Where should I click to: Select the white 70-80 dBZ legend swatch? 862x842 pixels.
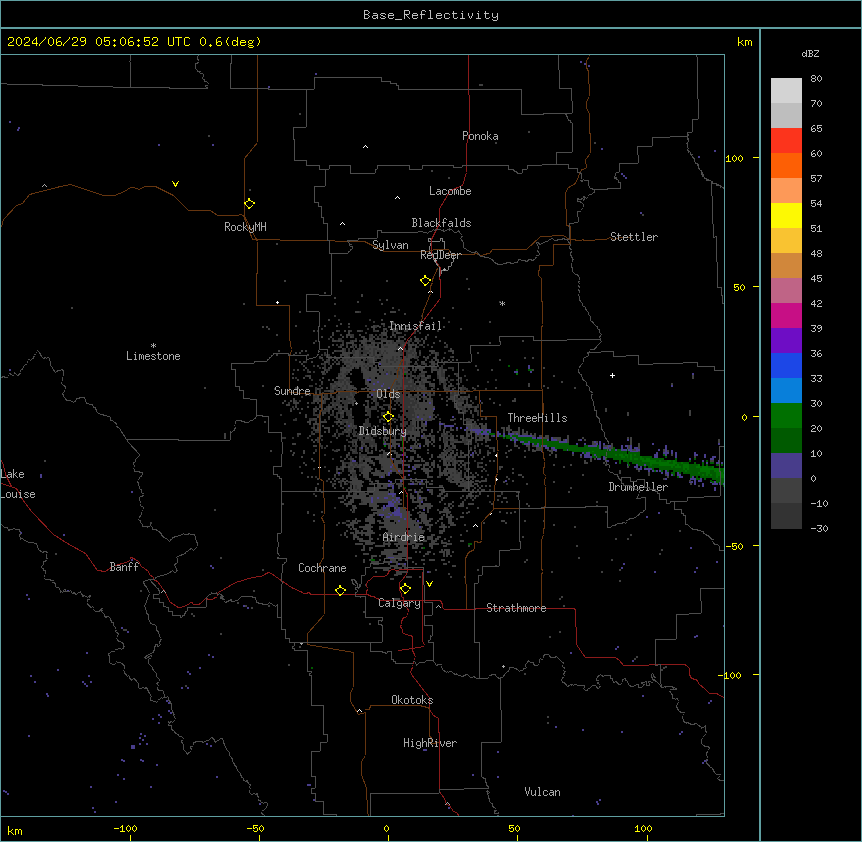tap(786, 91)
